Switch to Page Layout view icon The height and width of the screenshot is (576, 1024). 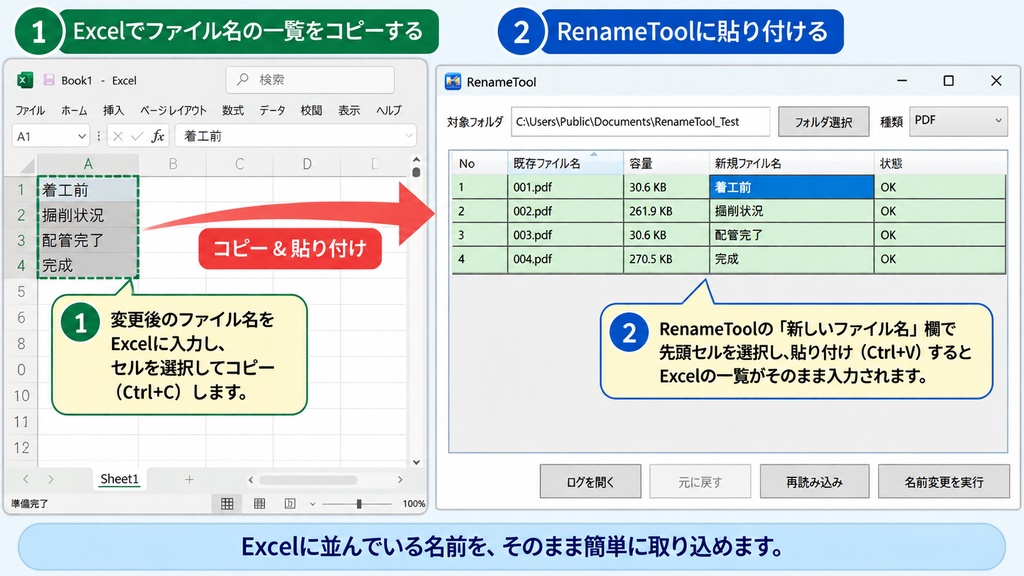[x=259, y=504]
